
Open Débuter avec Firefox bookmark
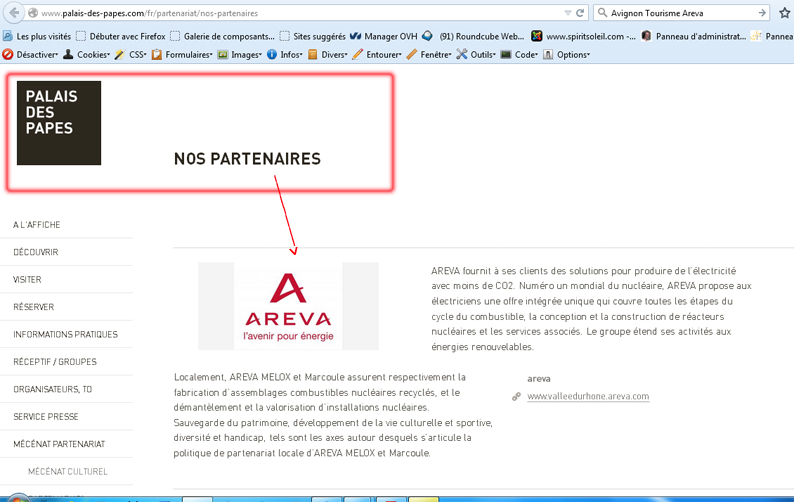[122, 36]
